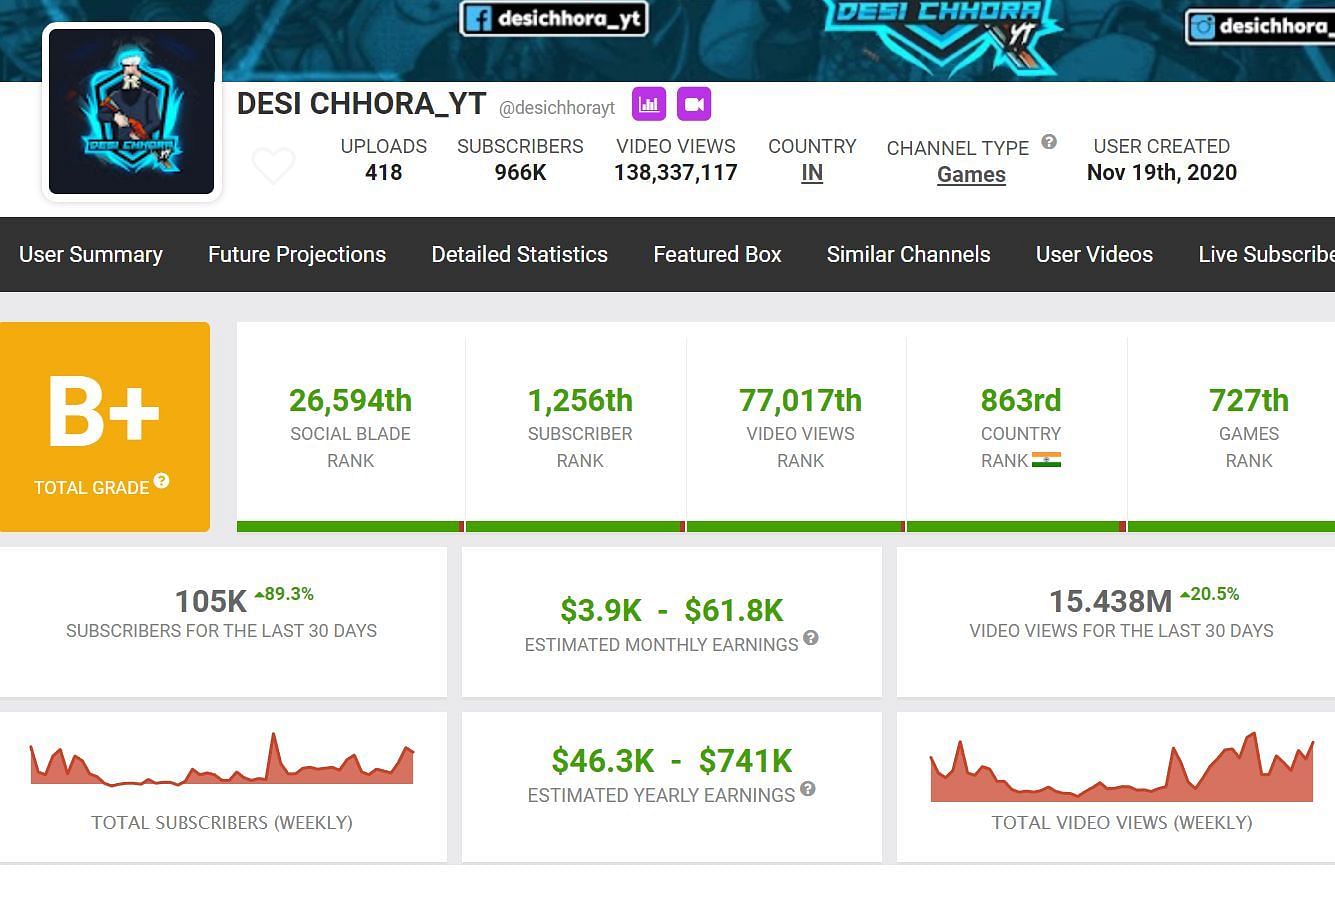Open the Estimated Monthly Earnings help icon

811,638
